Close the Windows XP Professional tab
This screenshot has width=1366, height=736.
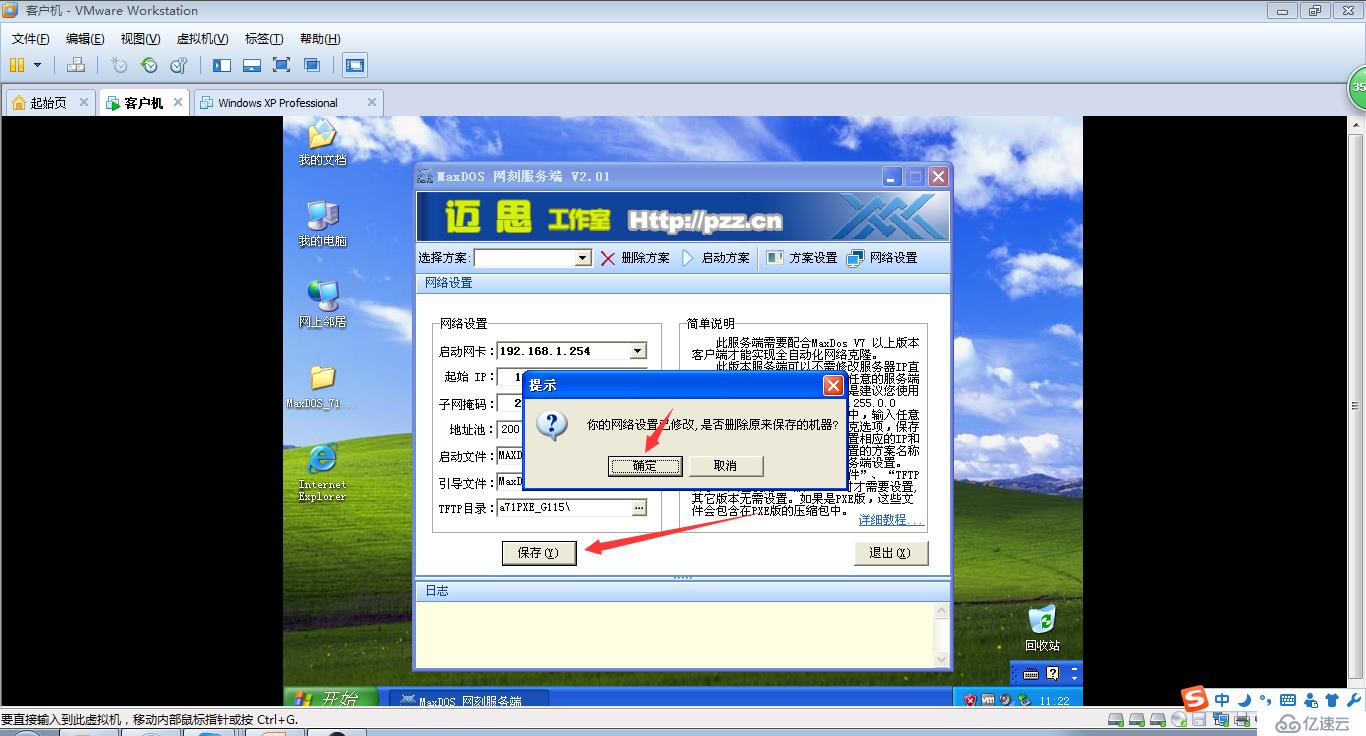pyautogui.click(x=372, y=102)
